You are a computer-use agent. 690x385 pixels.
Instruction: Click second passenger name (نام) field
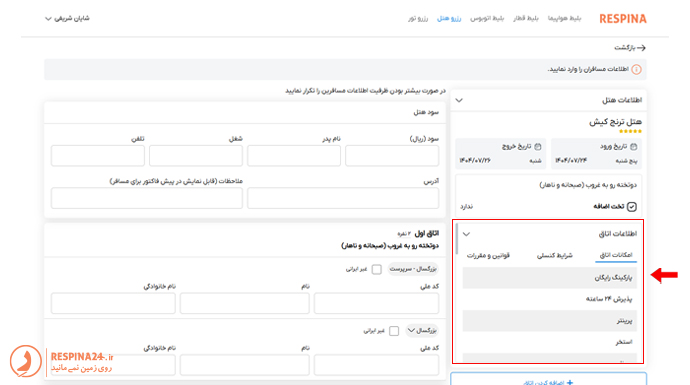click(245, 365)
